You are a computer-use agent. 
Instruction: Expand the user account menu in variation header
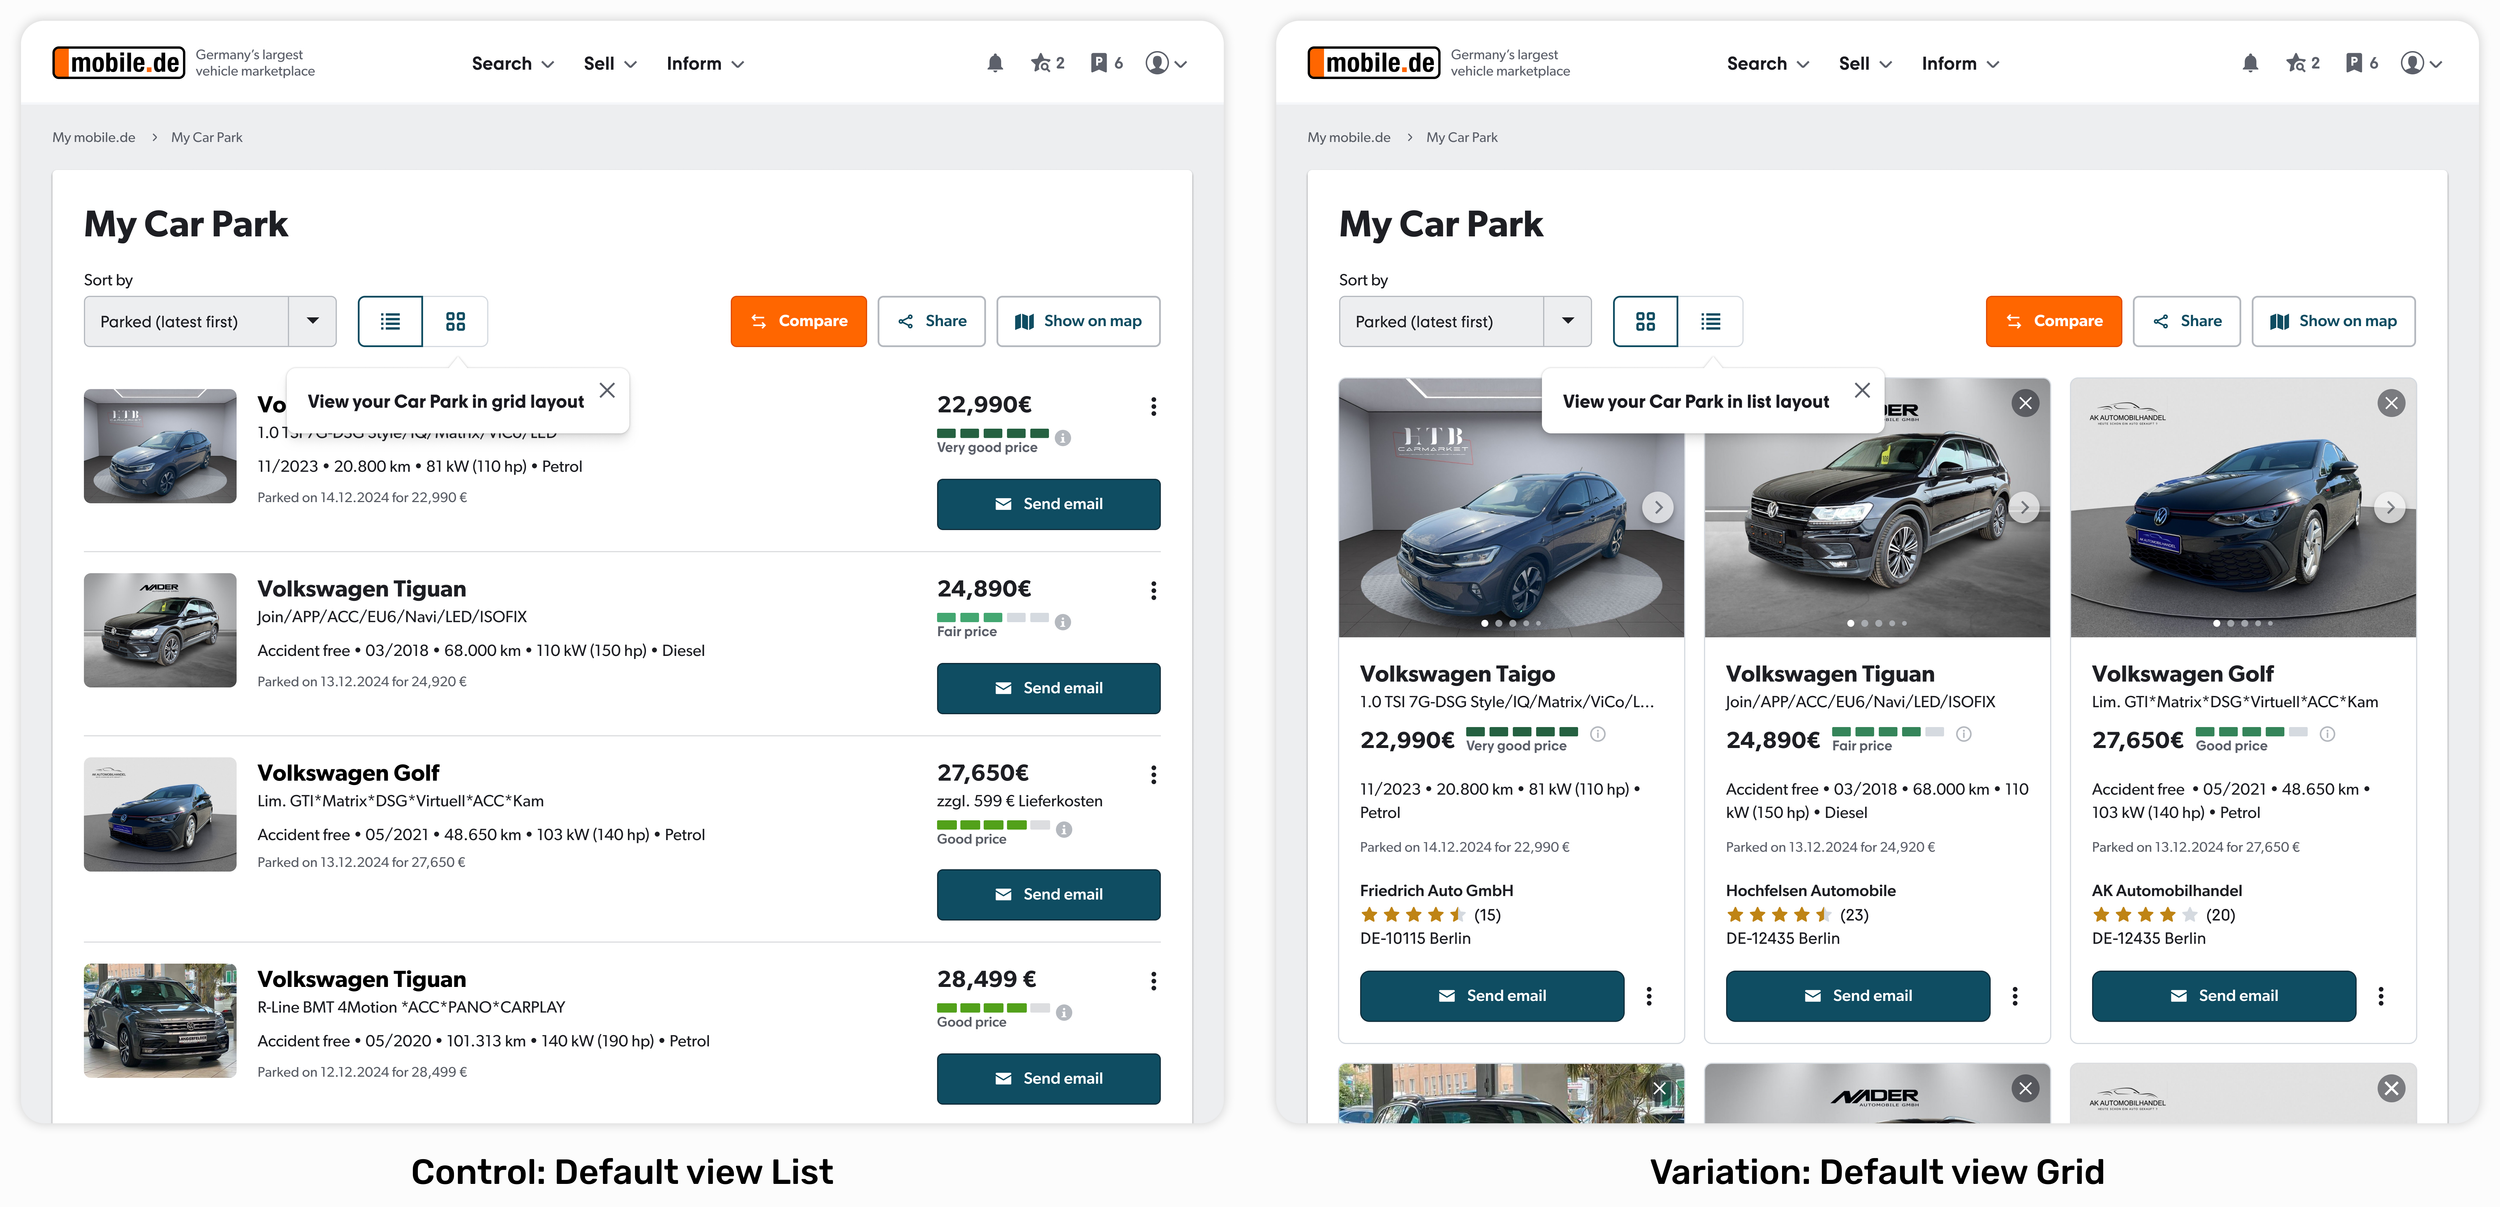(2421, 63)
